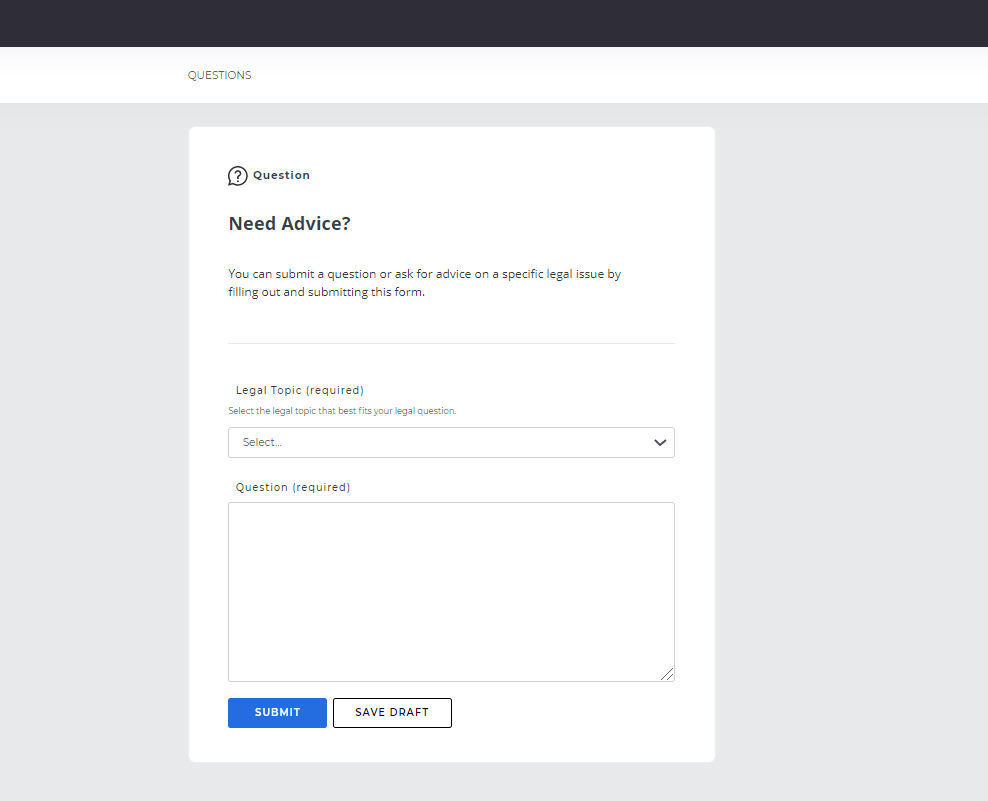Focus the Question text area

(451, 592)
